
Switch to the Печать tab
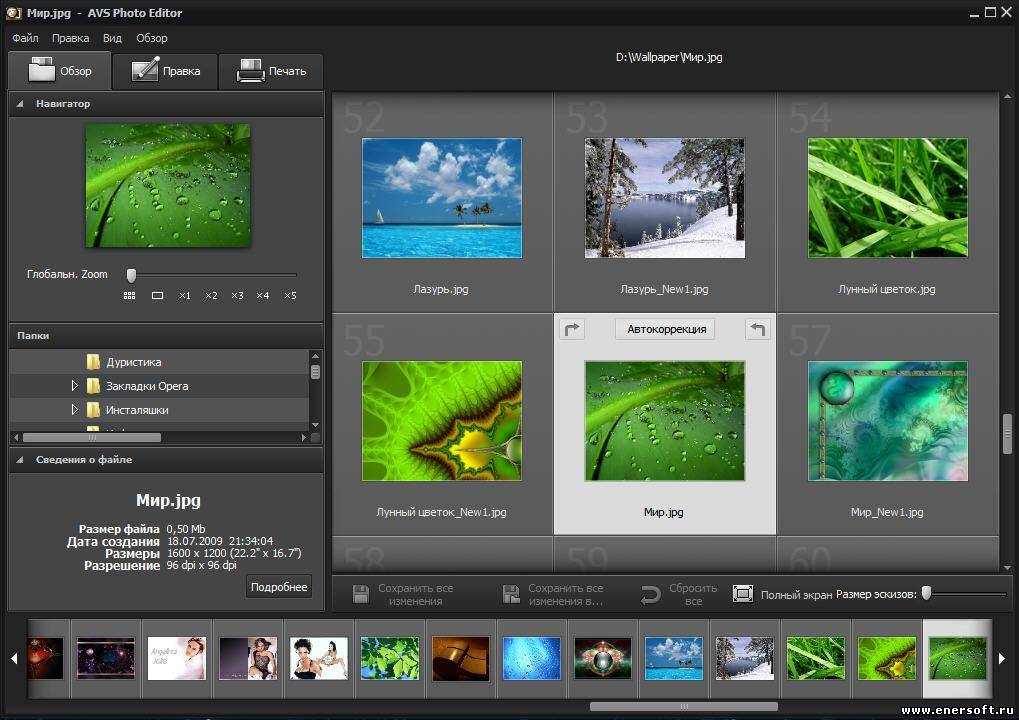point(270,71)
